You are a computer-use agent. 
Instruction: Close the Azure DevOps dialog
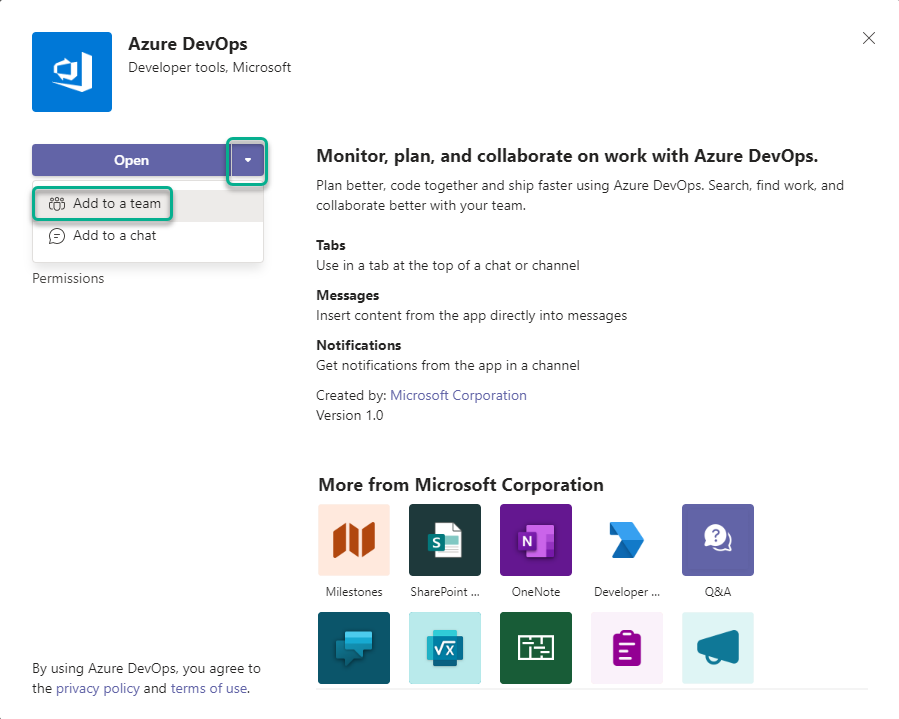[x=869, y=38]
